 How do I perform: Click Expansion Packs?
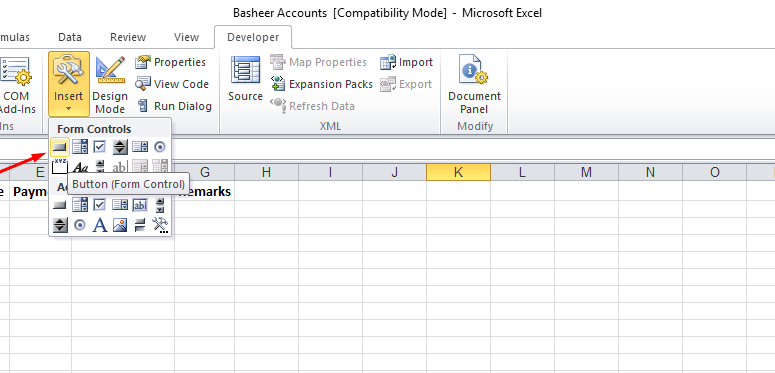(322, 84)
